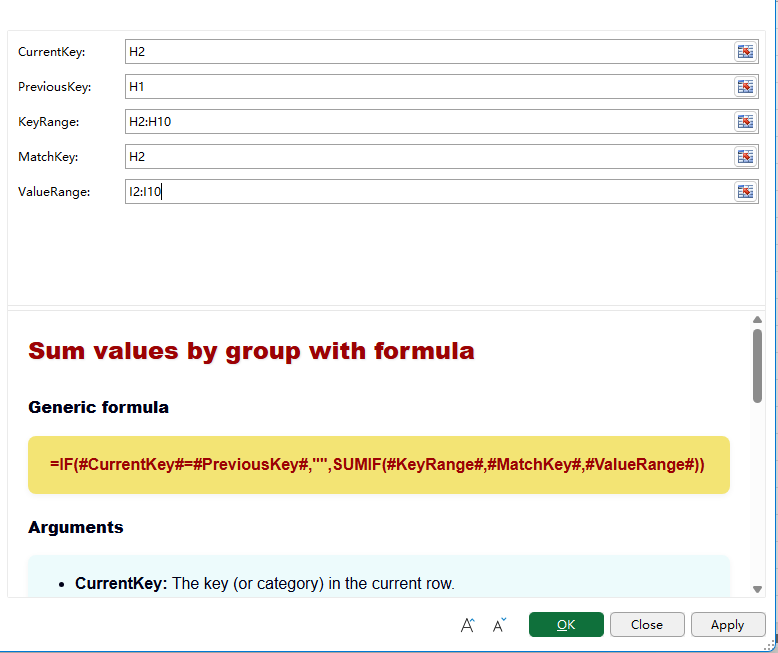Screen dimensions: 778x653
Task: Click the Close button
Action: (x=647, y=625)
